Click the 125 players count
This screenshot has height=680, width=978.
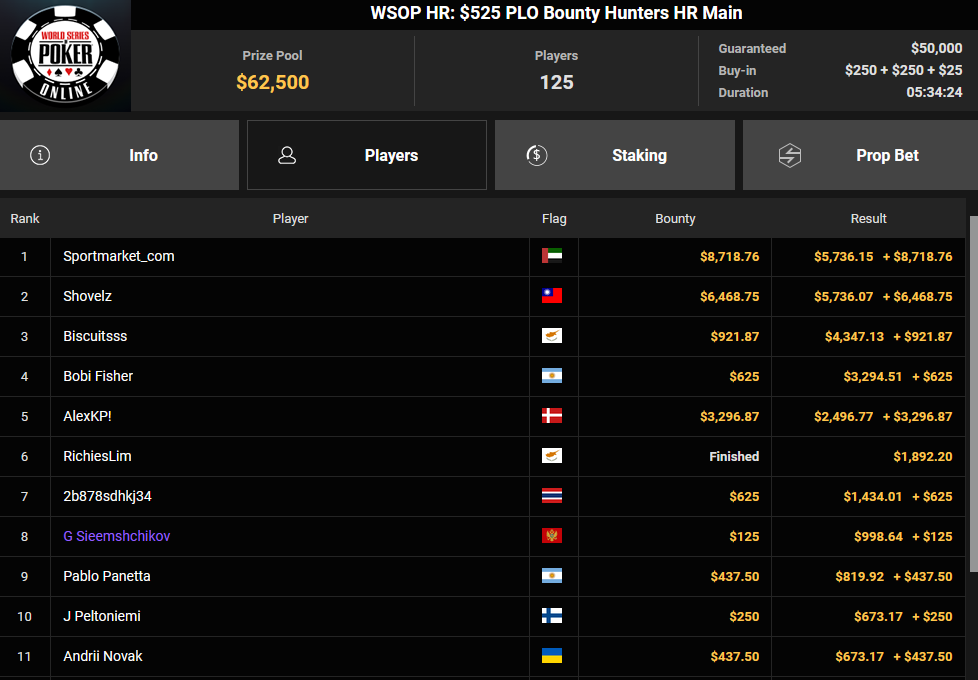[556, 82]
